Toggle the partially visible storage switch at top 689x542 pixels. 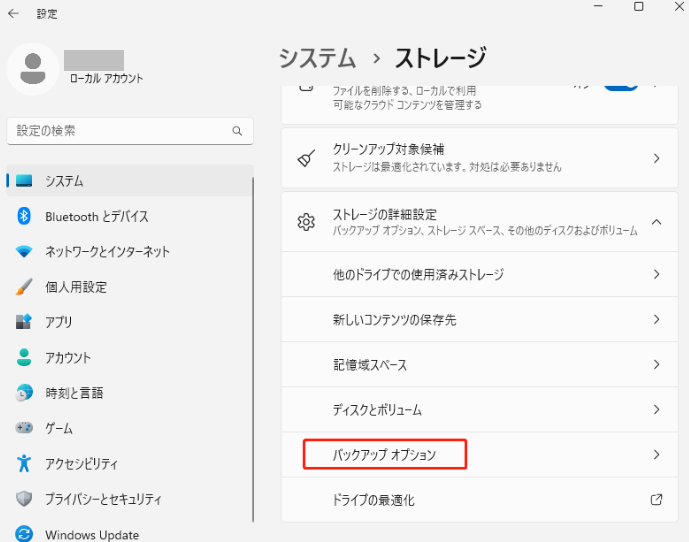coord(620,88)
